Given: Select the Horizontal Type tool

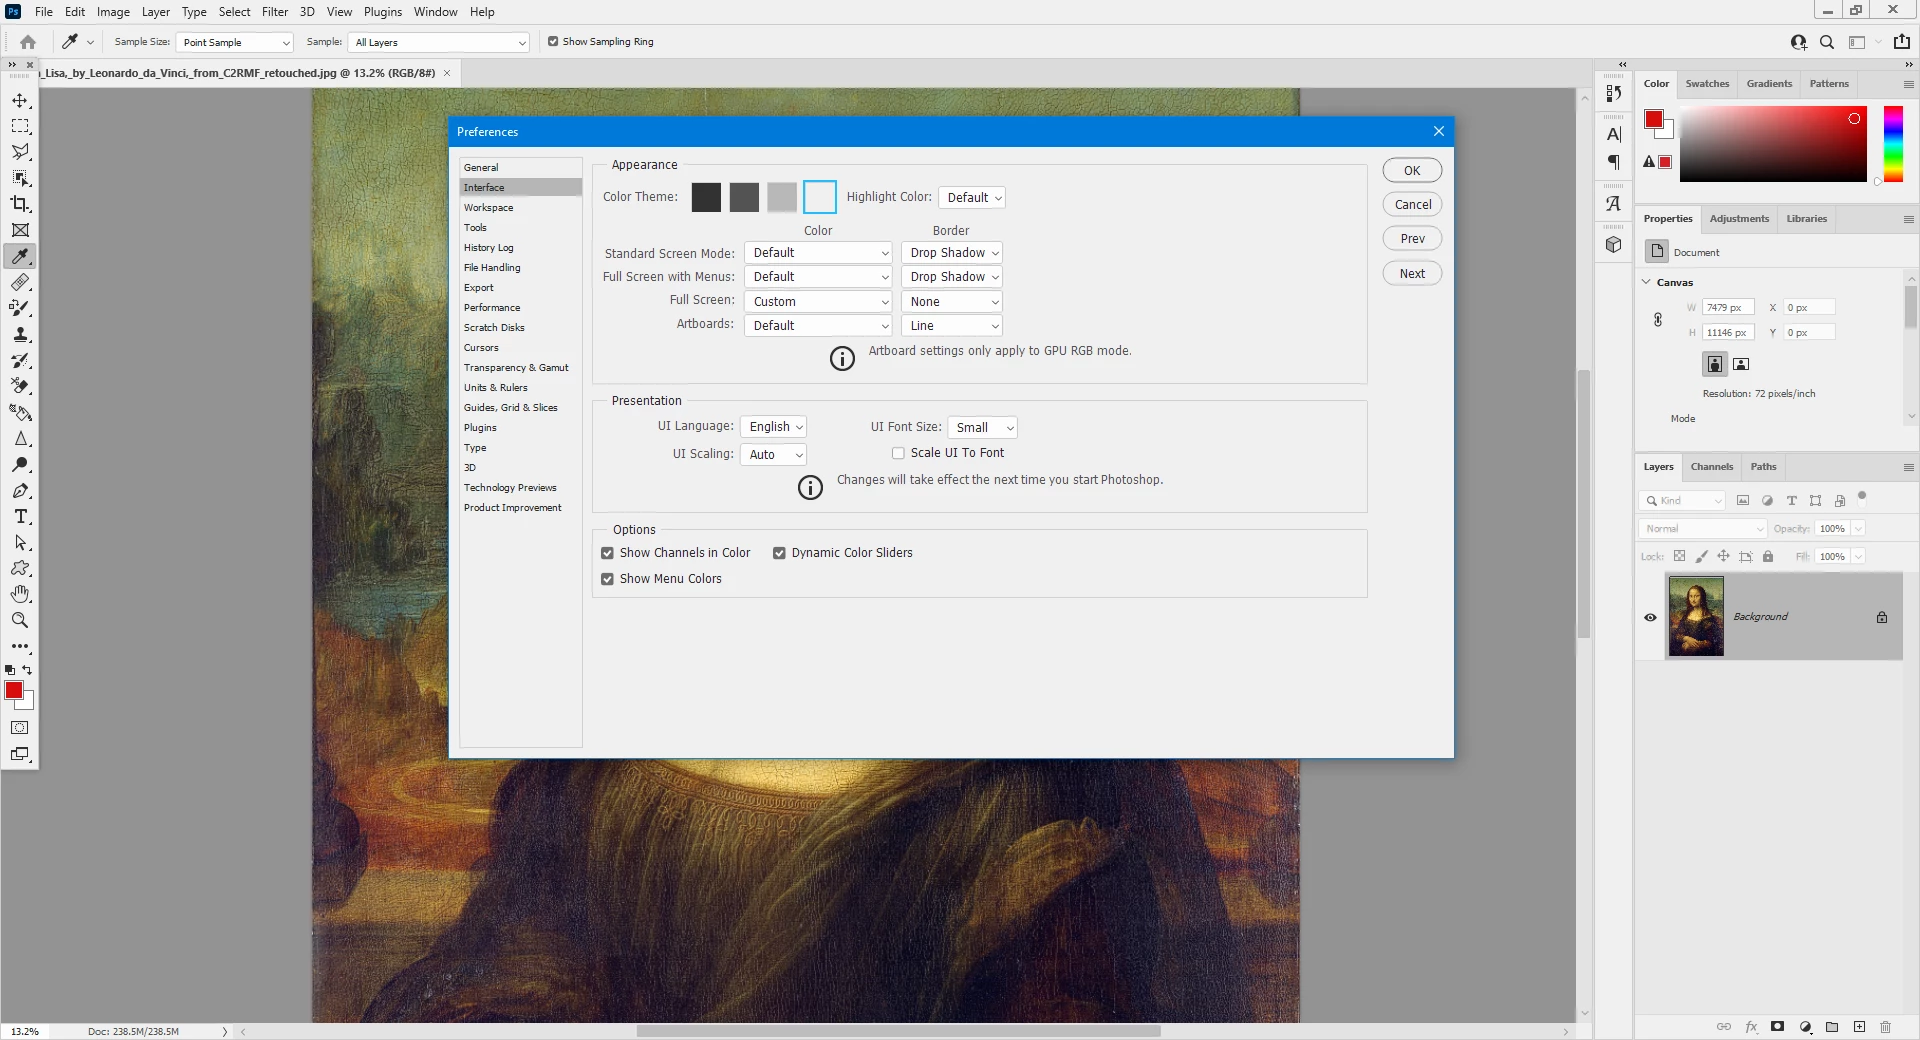Looking at the screenshot, I should 20,517.
